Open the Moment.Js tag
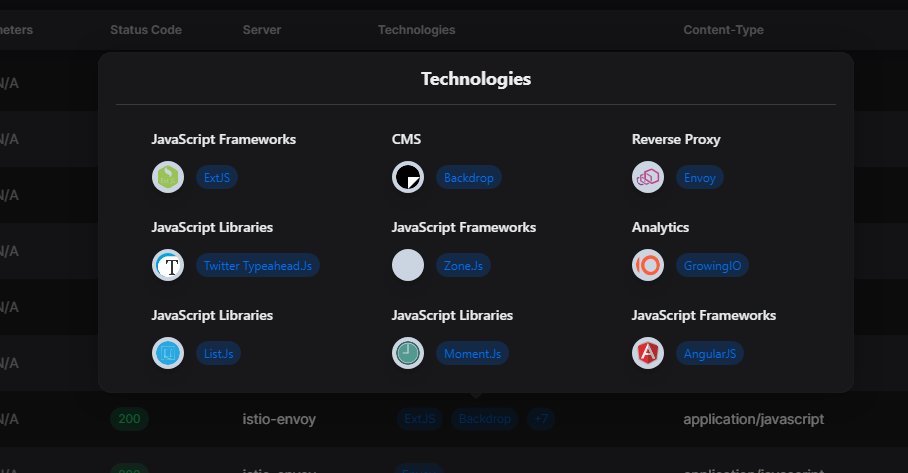The width and height of the screenshot is (908, 473). tap(473, 354)
